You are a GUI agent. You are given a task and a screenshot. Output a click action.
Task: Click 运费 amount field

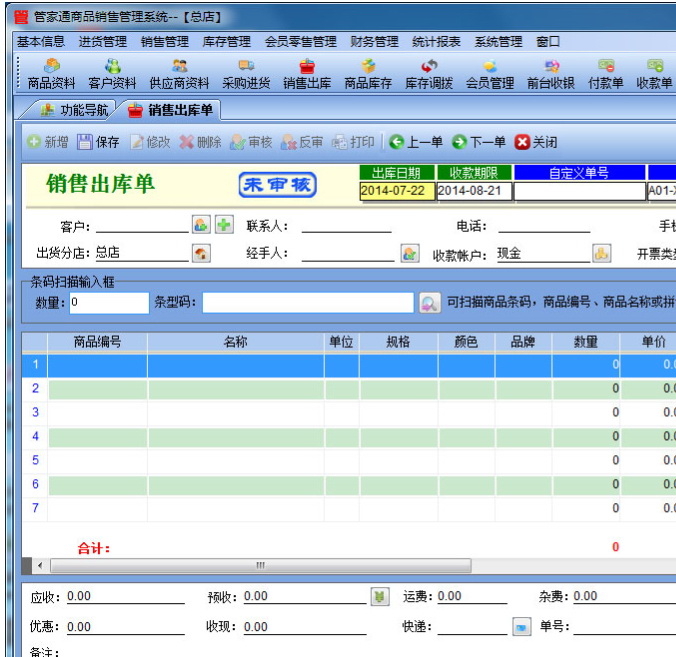point(472,596)
